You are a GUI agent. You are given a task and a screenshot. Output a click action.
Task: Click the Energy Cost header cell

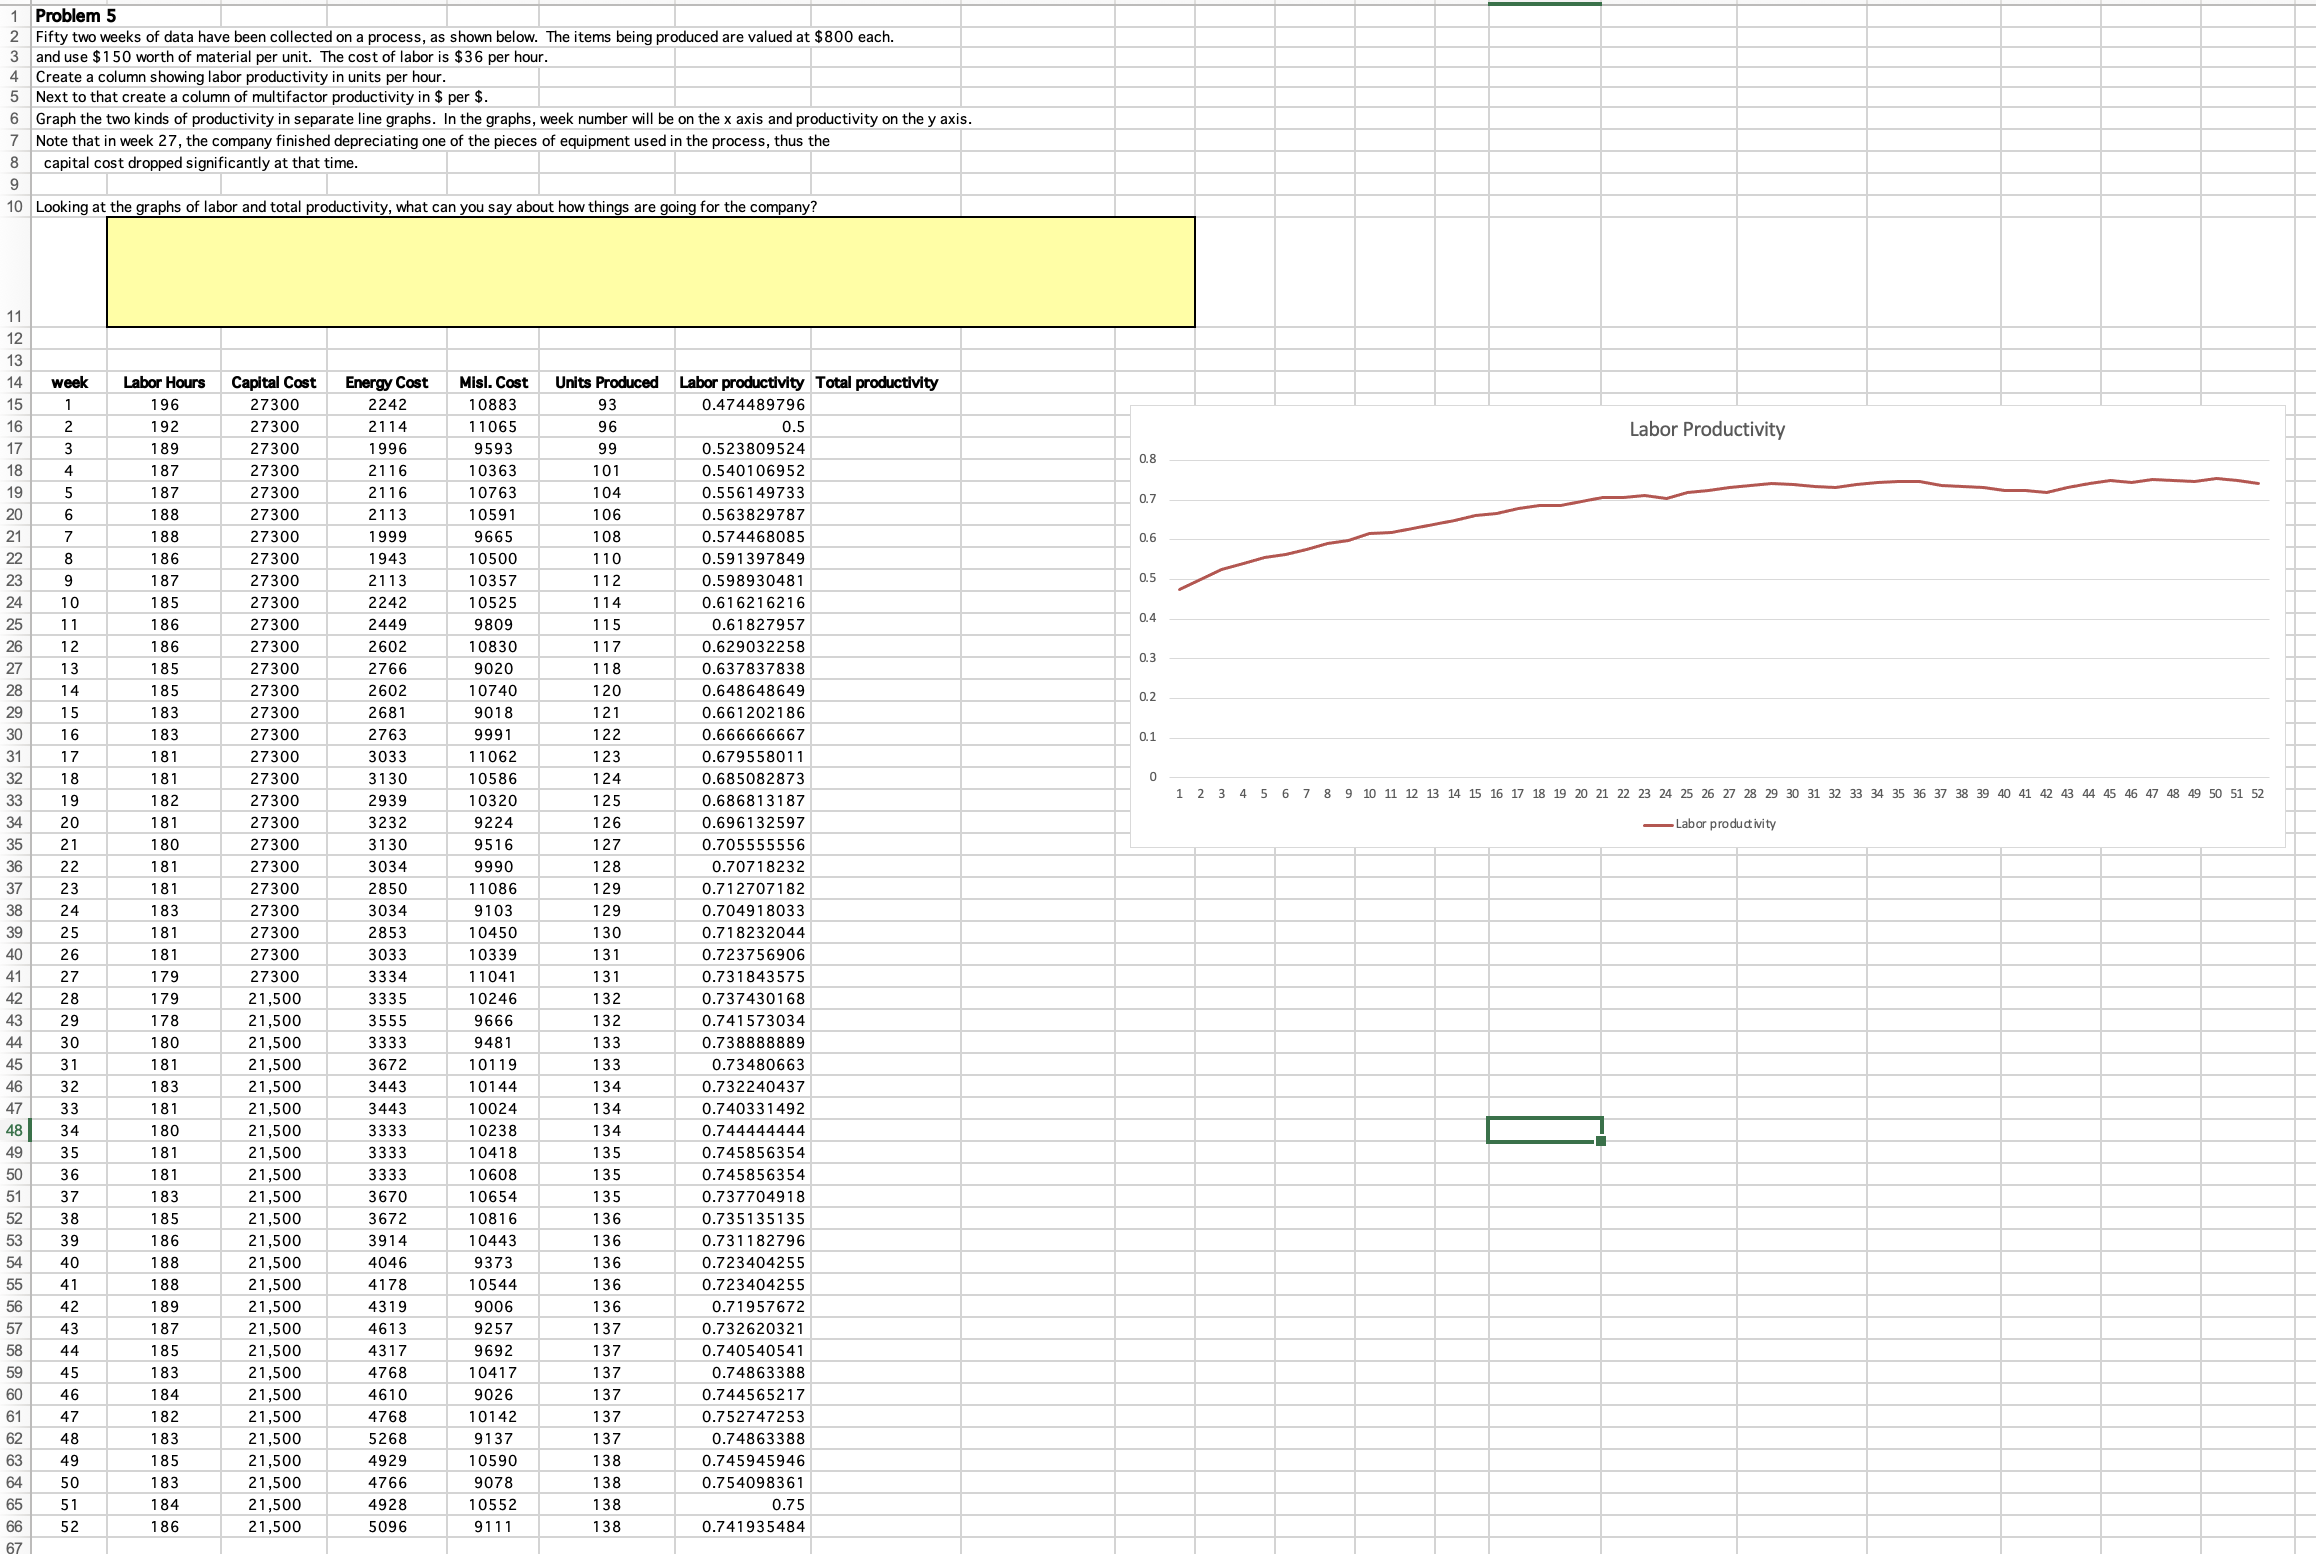(386, 382)
